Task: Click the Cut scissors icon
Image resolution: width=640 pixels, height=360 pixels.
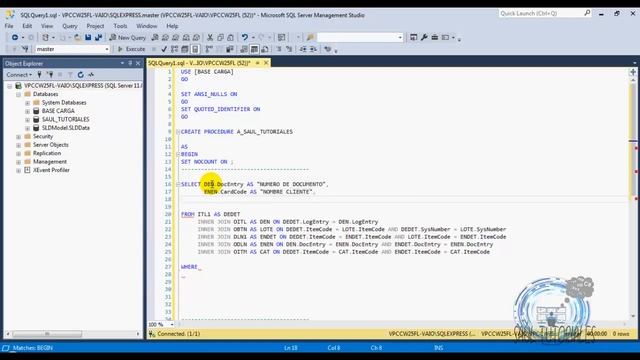Action: 210,38
